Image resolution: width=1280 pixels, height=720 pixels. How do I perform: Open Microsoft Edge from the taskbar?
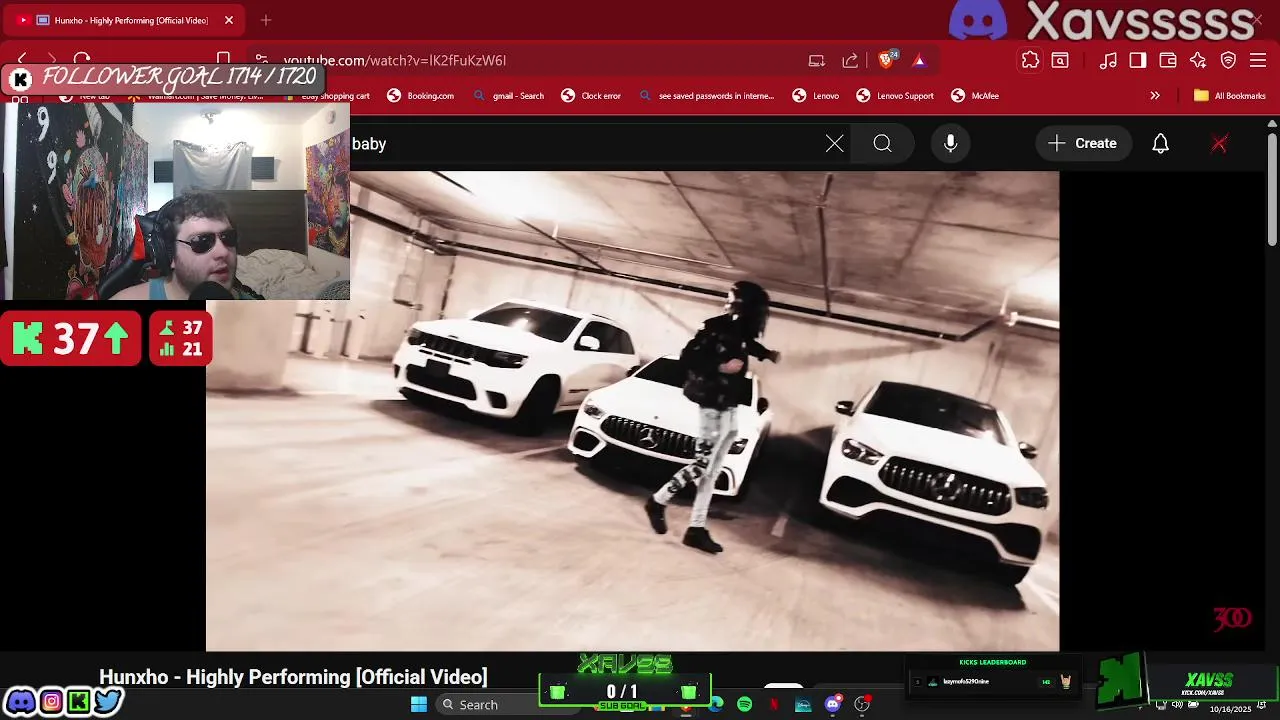(716, 705)
